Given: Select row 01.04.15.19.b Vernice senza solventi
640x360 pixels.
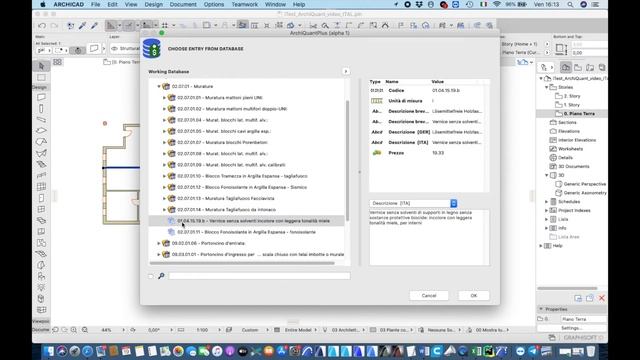Looking at the screenshot, I should pyautogui.click(x=247, y=221).
